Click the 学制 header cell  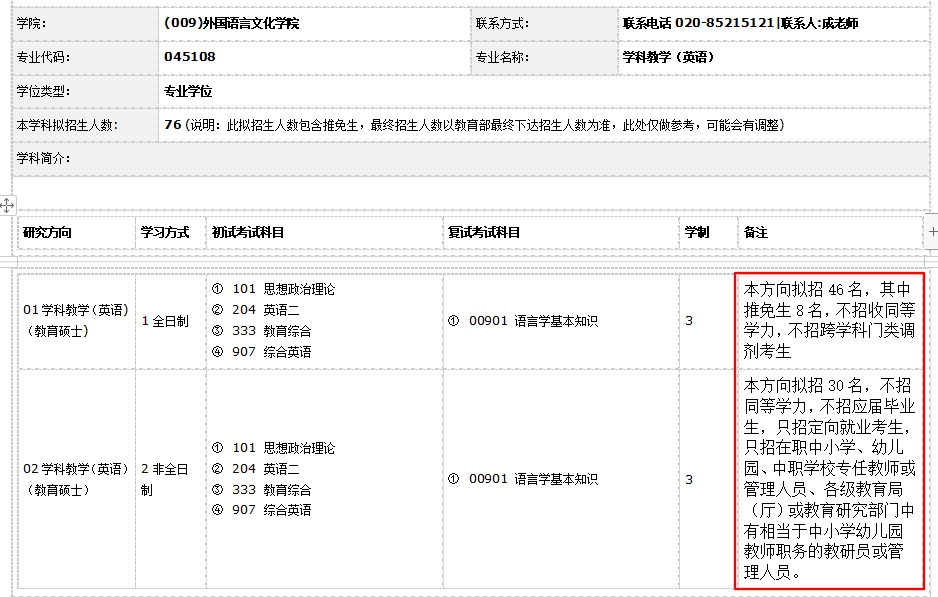697,232
